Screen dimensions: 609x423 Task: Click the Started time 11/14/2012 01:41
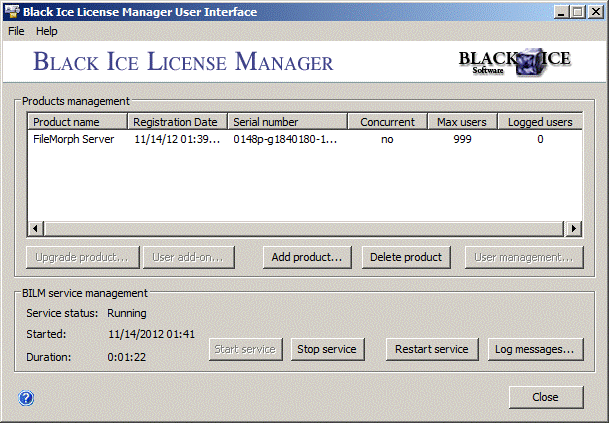[151, 334]
